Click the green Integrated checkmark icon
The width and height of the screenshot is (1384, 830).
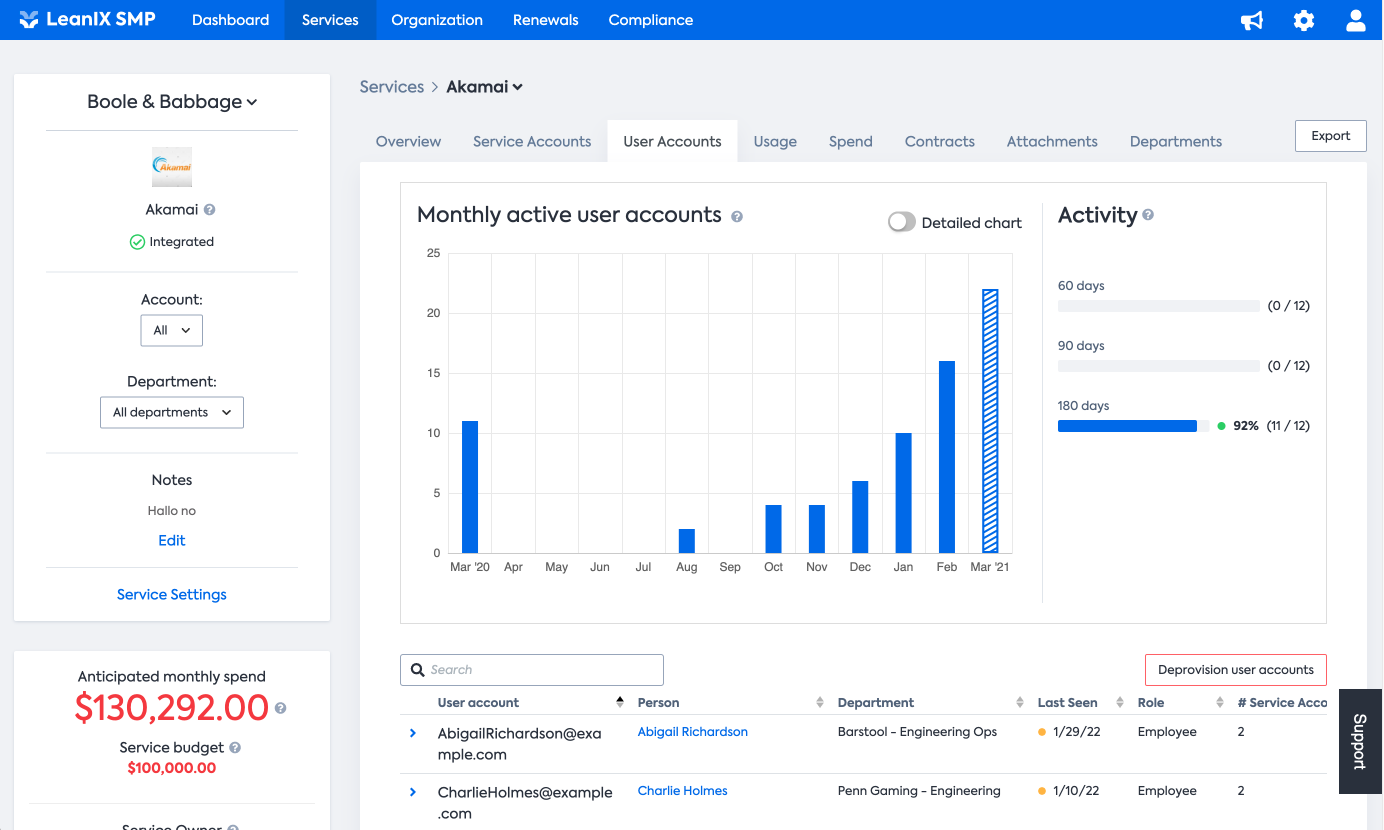point(137,242)
